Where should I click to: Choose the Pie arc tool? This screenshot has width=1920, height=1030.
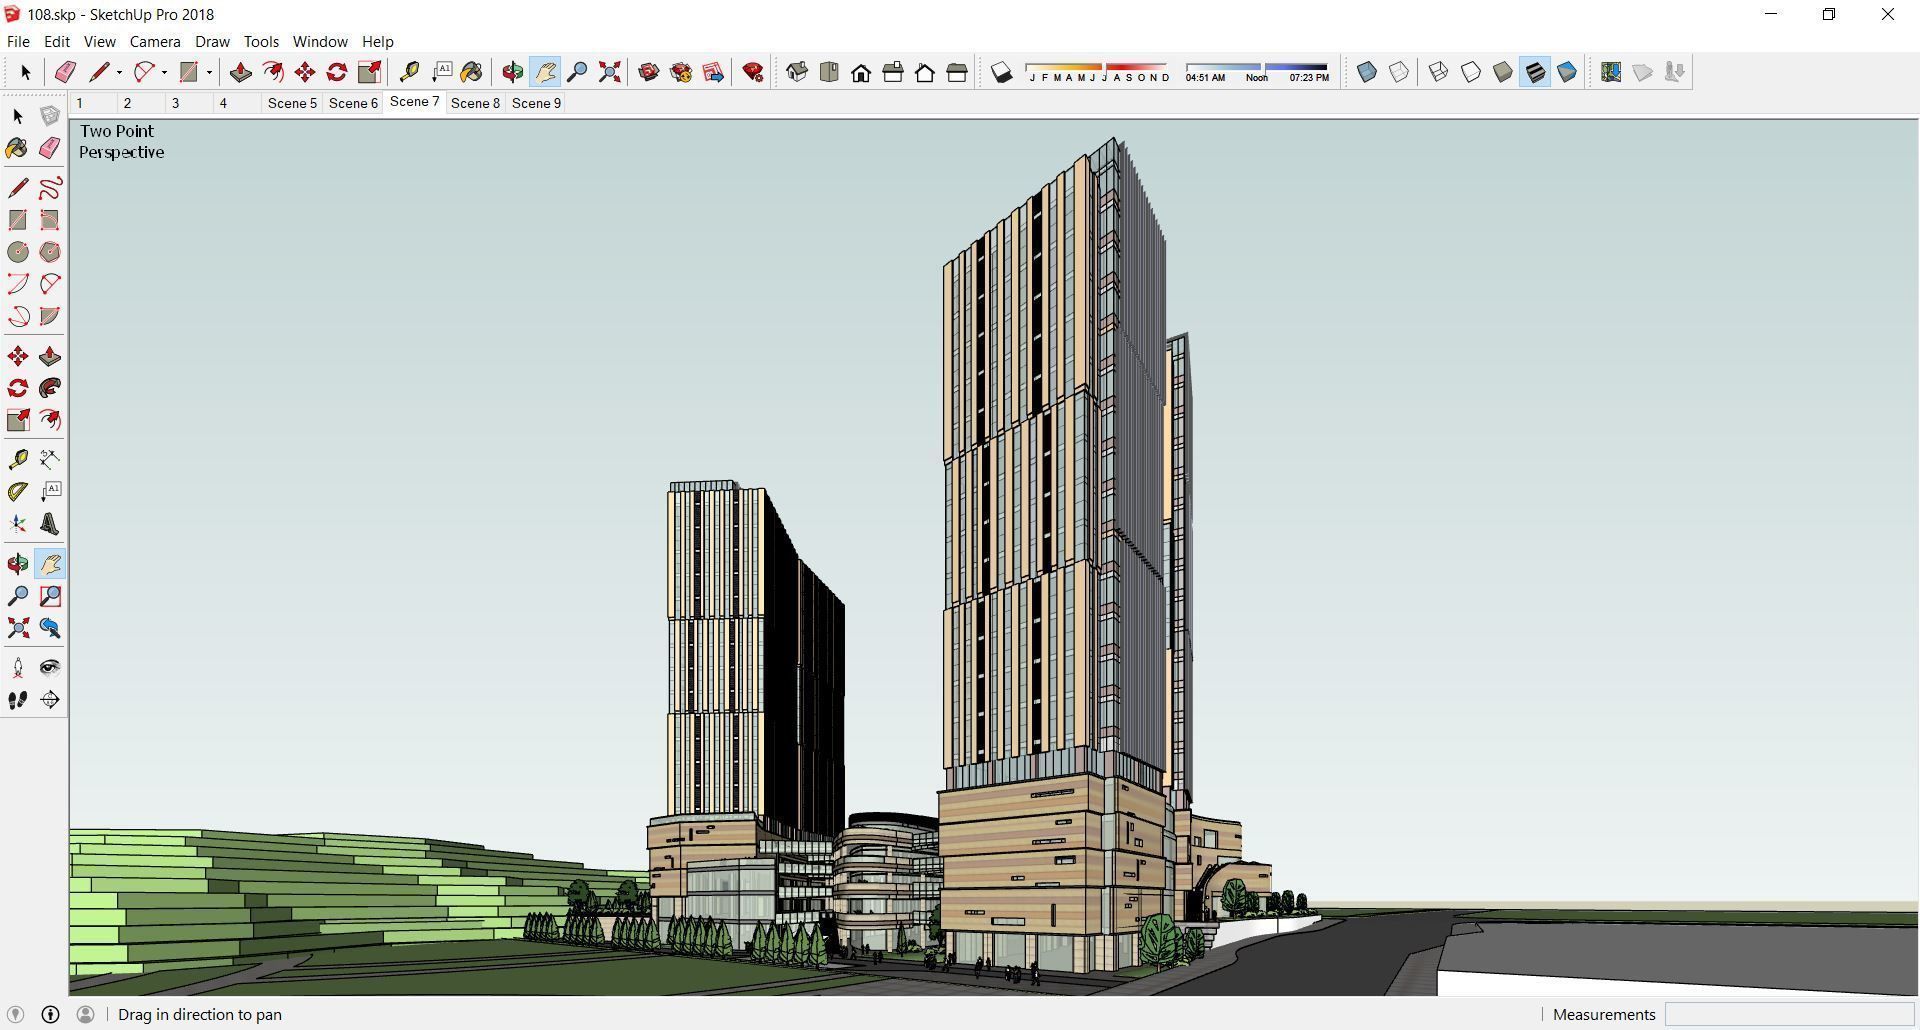click(50, 316)
